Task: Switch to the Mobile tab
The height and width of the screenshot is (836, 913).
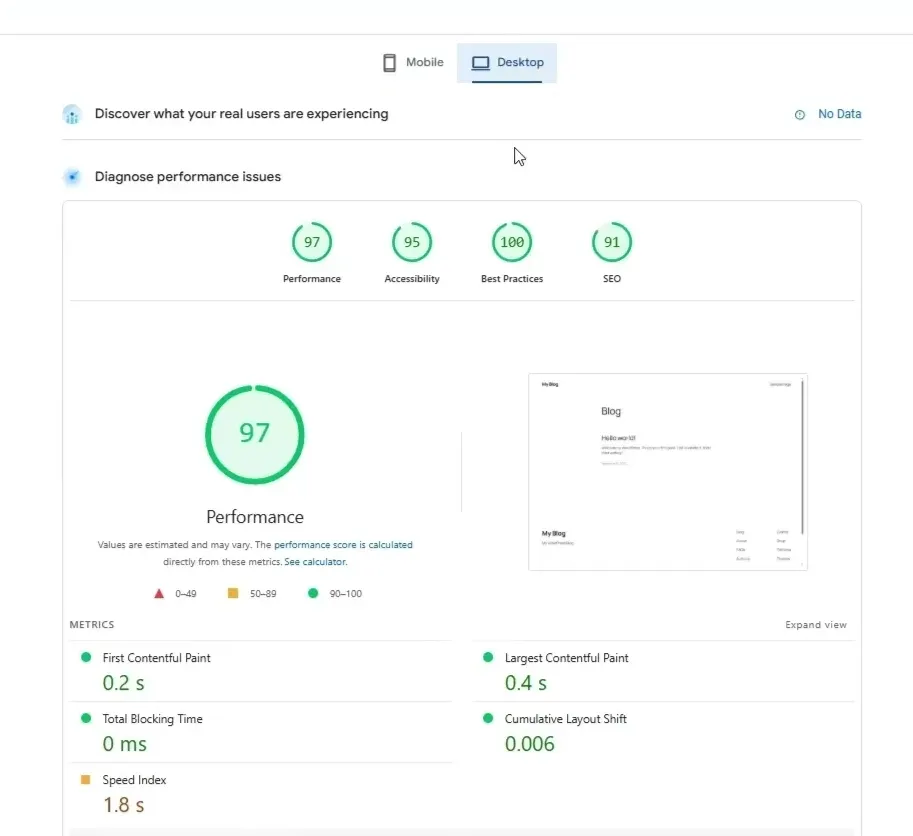Action: click(413, 62)
